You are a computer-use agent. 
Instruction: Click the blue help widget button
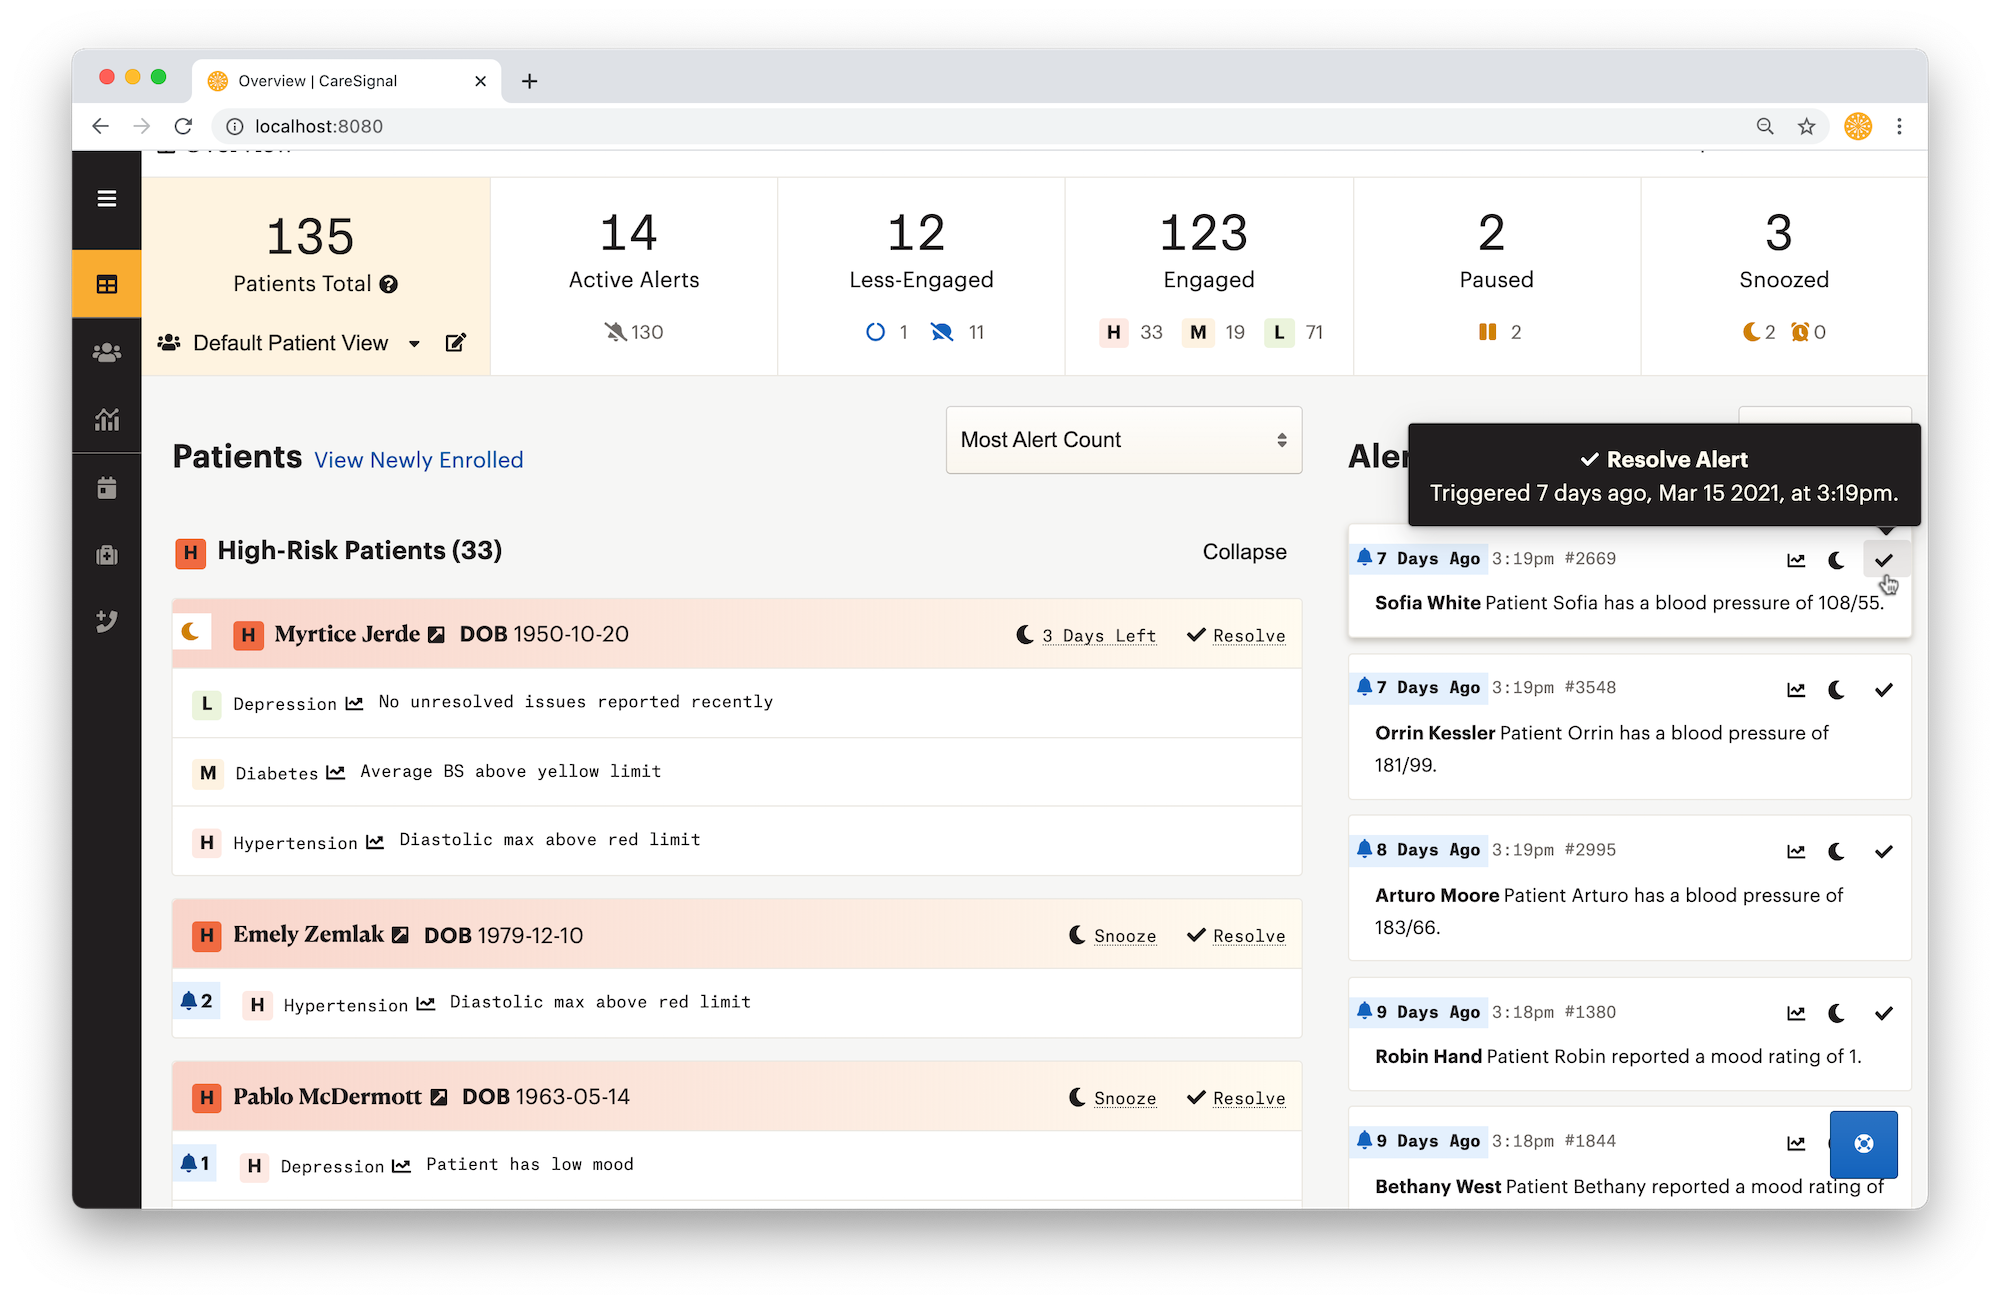(1864, 1144)
